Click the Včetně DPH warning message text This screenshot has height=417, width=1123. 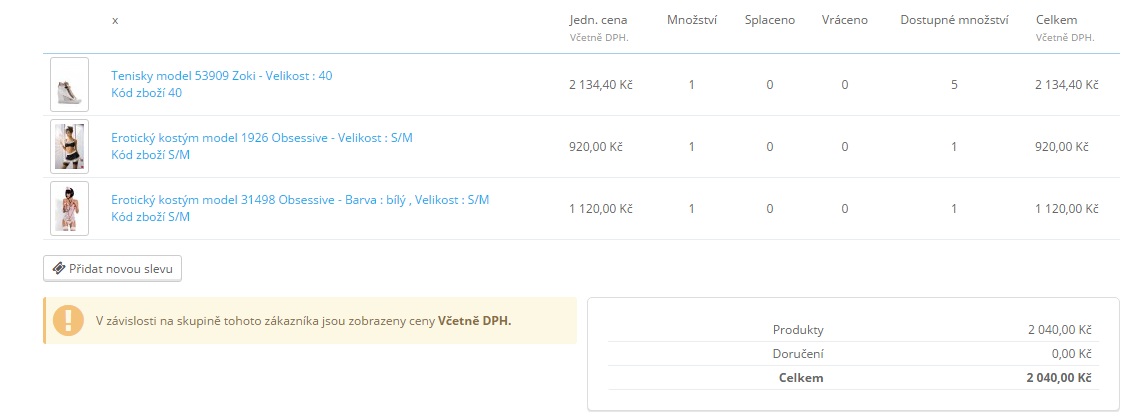pyautogui.click(x=303, y=321)
